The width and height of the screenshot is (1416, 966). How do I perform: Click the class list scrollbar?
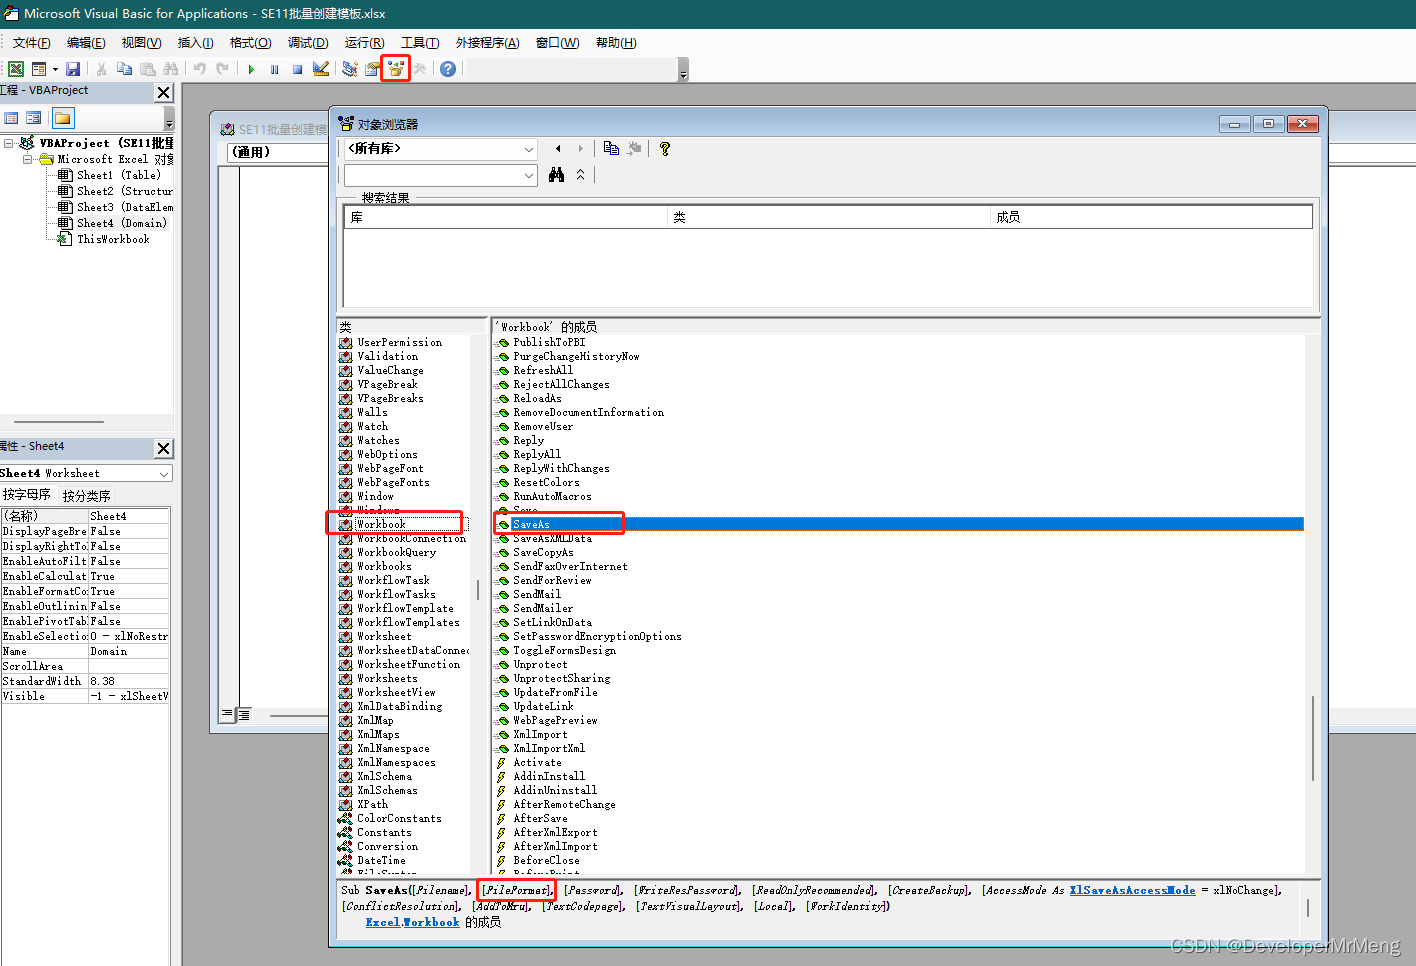pos(478,590)
